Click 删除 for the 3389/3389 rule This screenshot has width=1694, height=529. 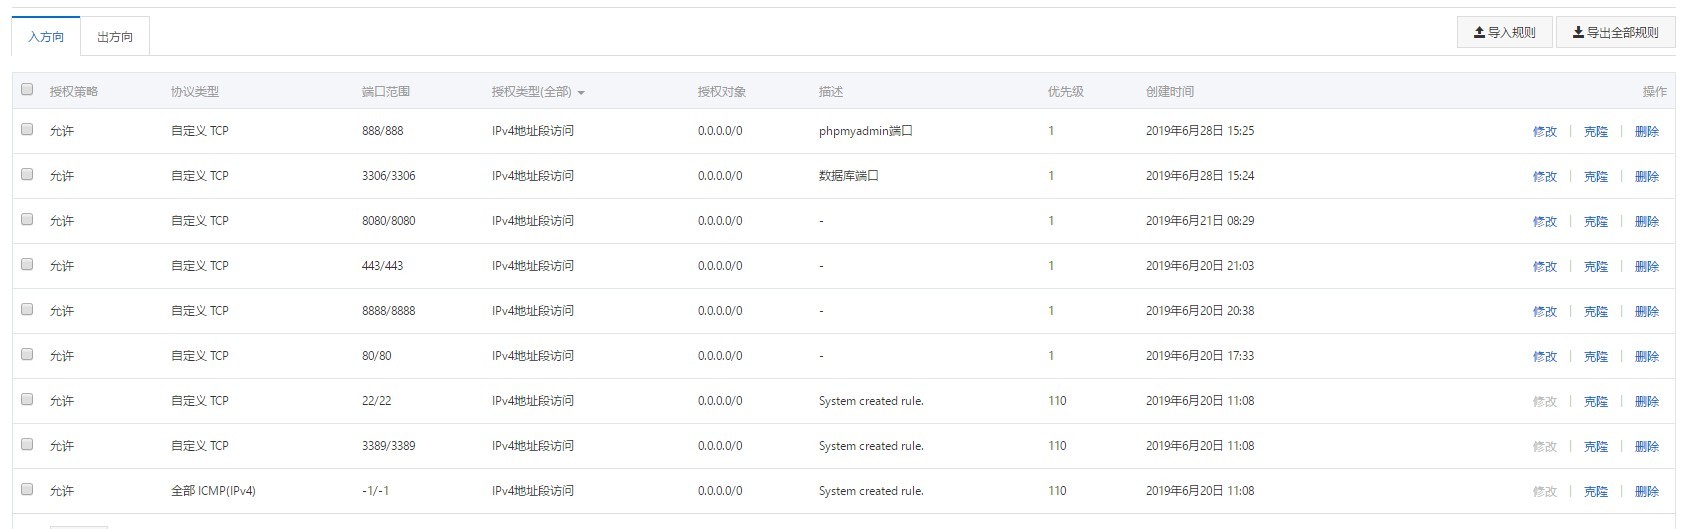[x=1647, y=447]
